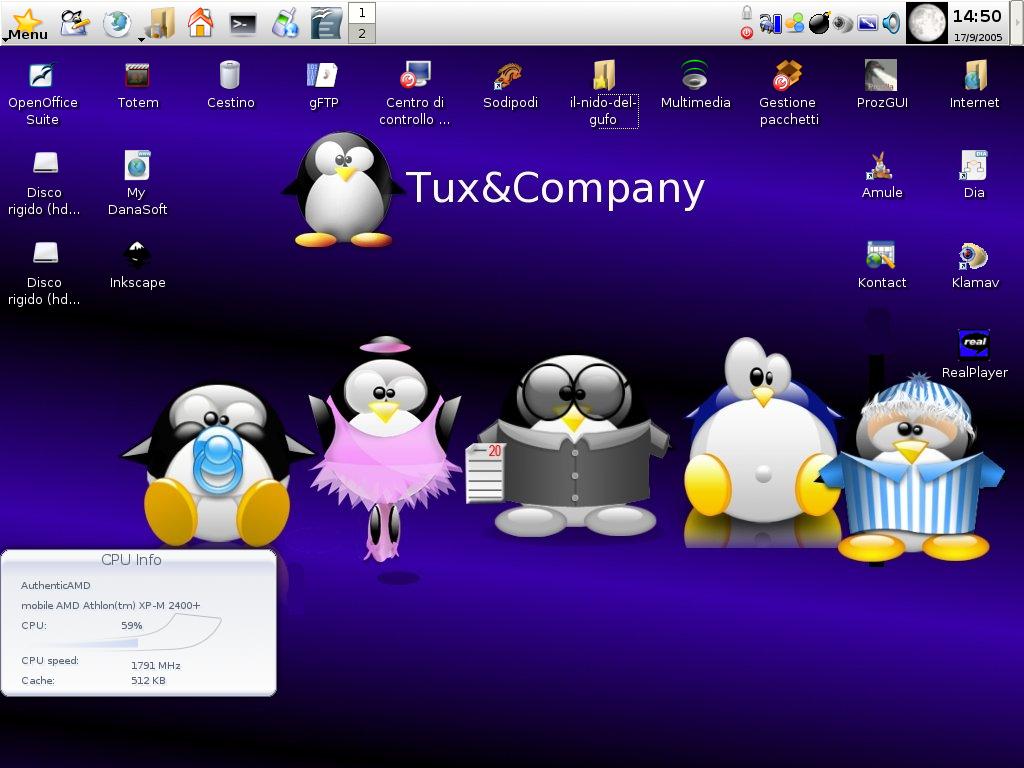Open the battery monitor tray icon
1024x768 pixels.
point(771,24)
